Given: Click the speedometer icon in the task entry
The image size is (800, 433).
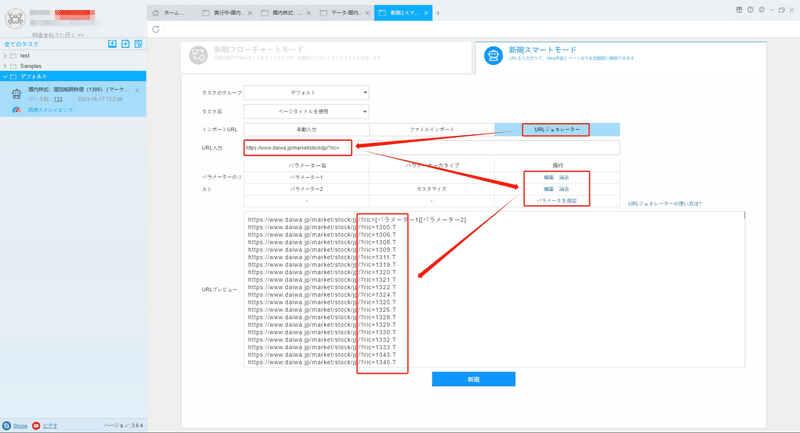Looking at the screenshot, I should (x=16, y=110).
